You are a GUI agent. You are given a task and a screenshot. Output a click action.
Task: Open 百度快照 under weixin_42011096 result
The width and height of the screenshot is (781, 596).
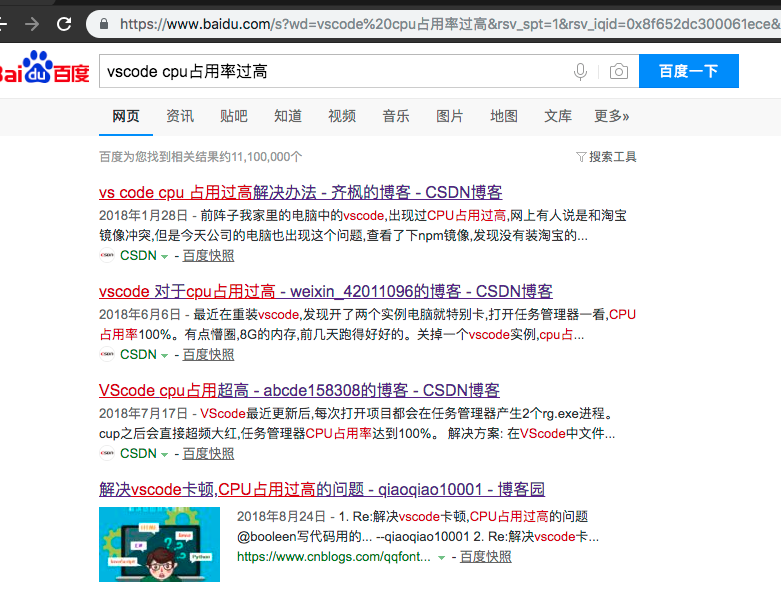tap(208, 355)
